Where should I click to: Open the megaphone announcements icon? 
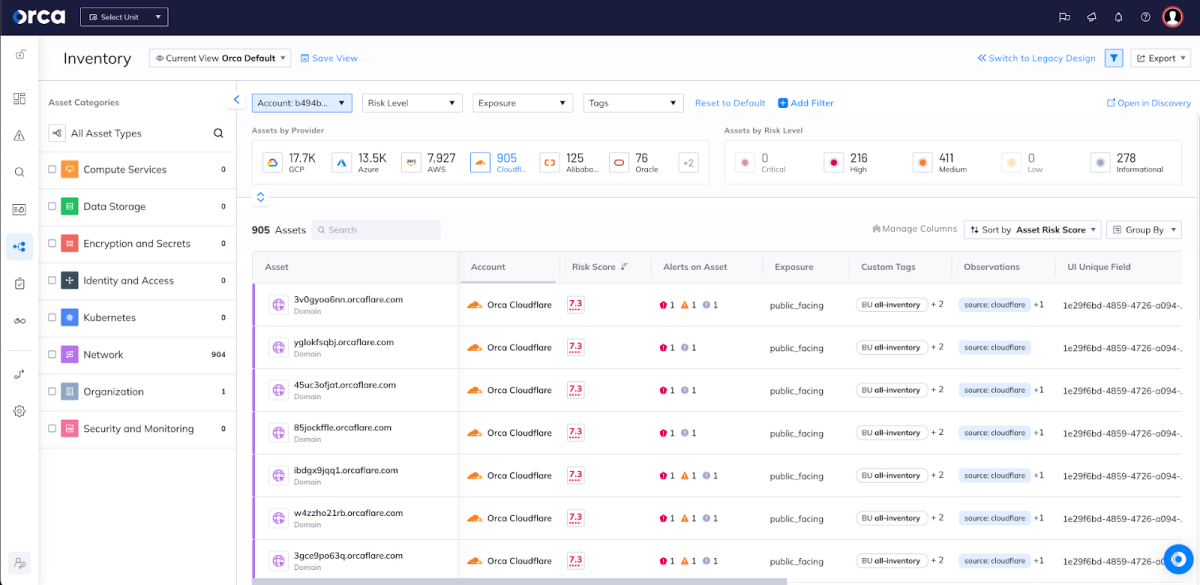1091,17
